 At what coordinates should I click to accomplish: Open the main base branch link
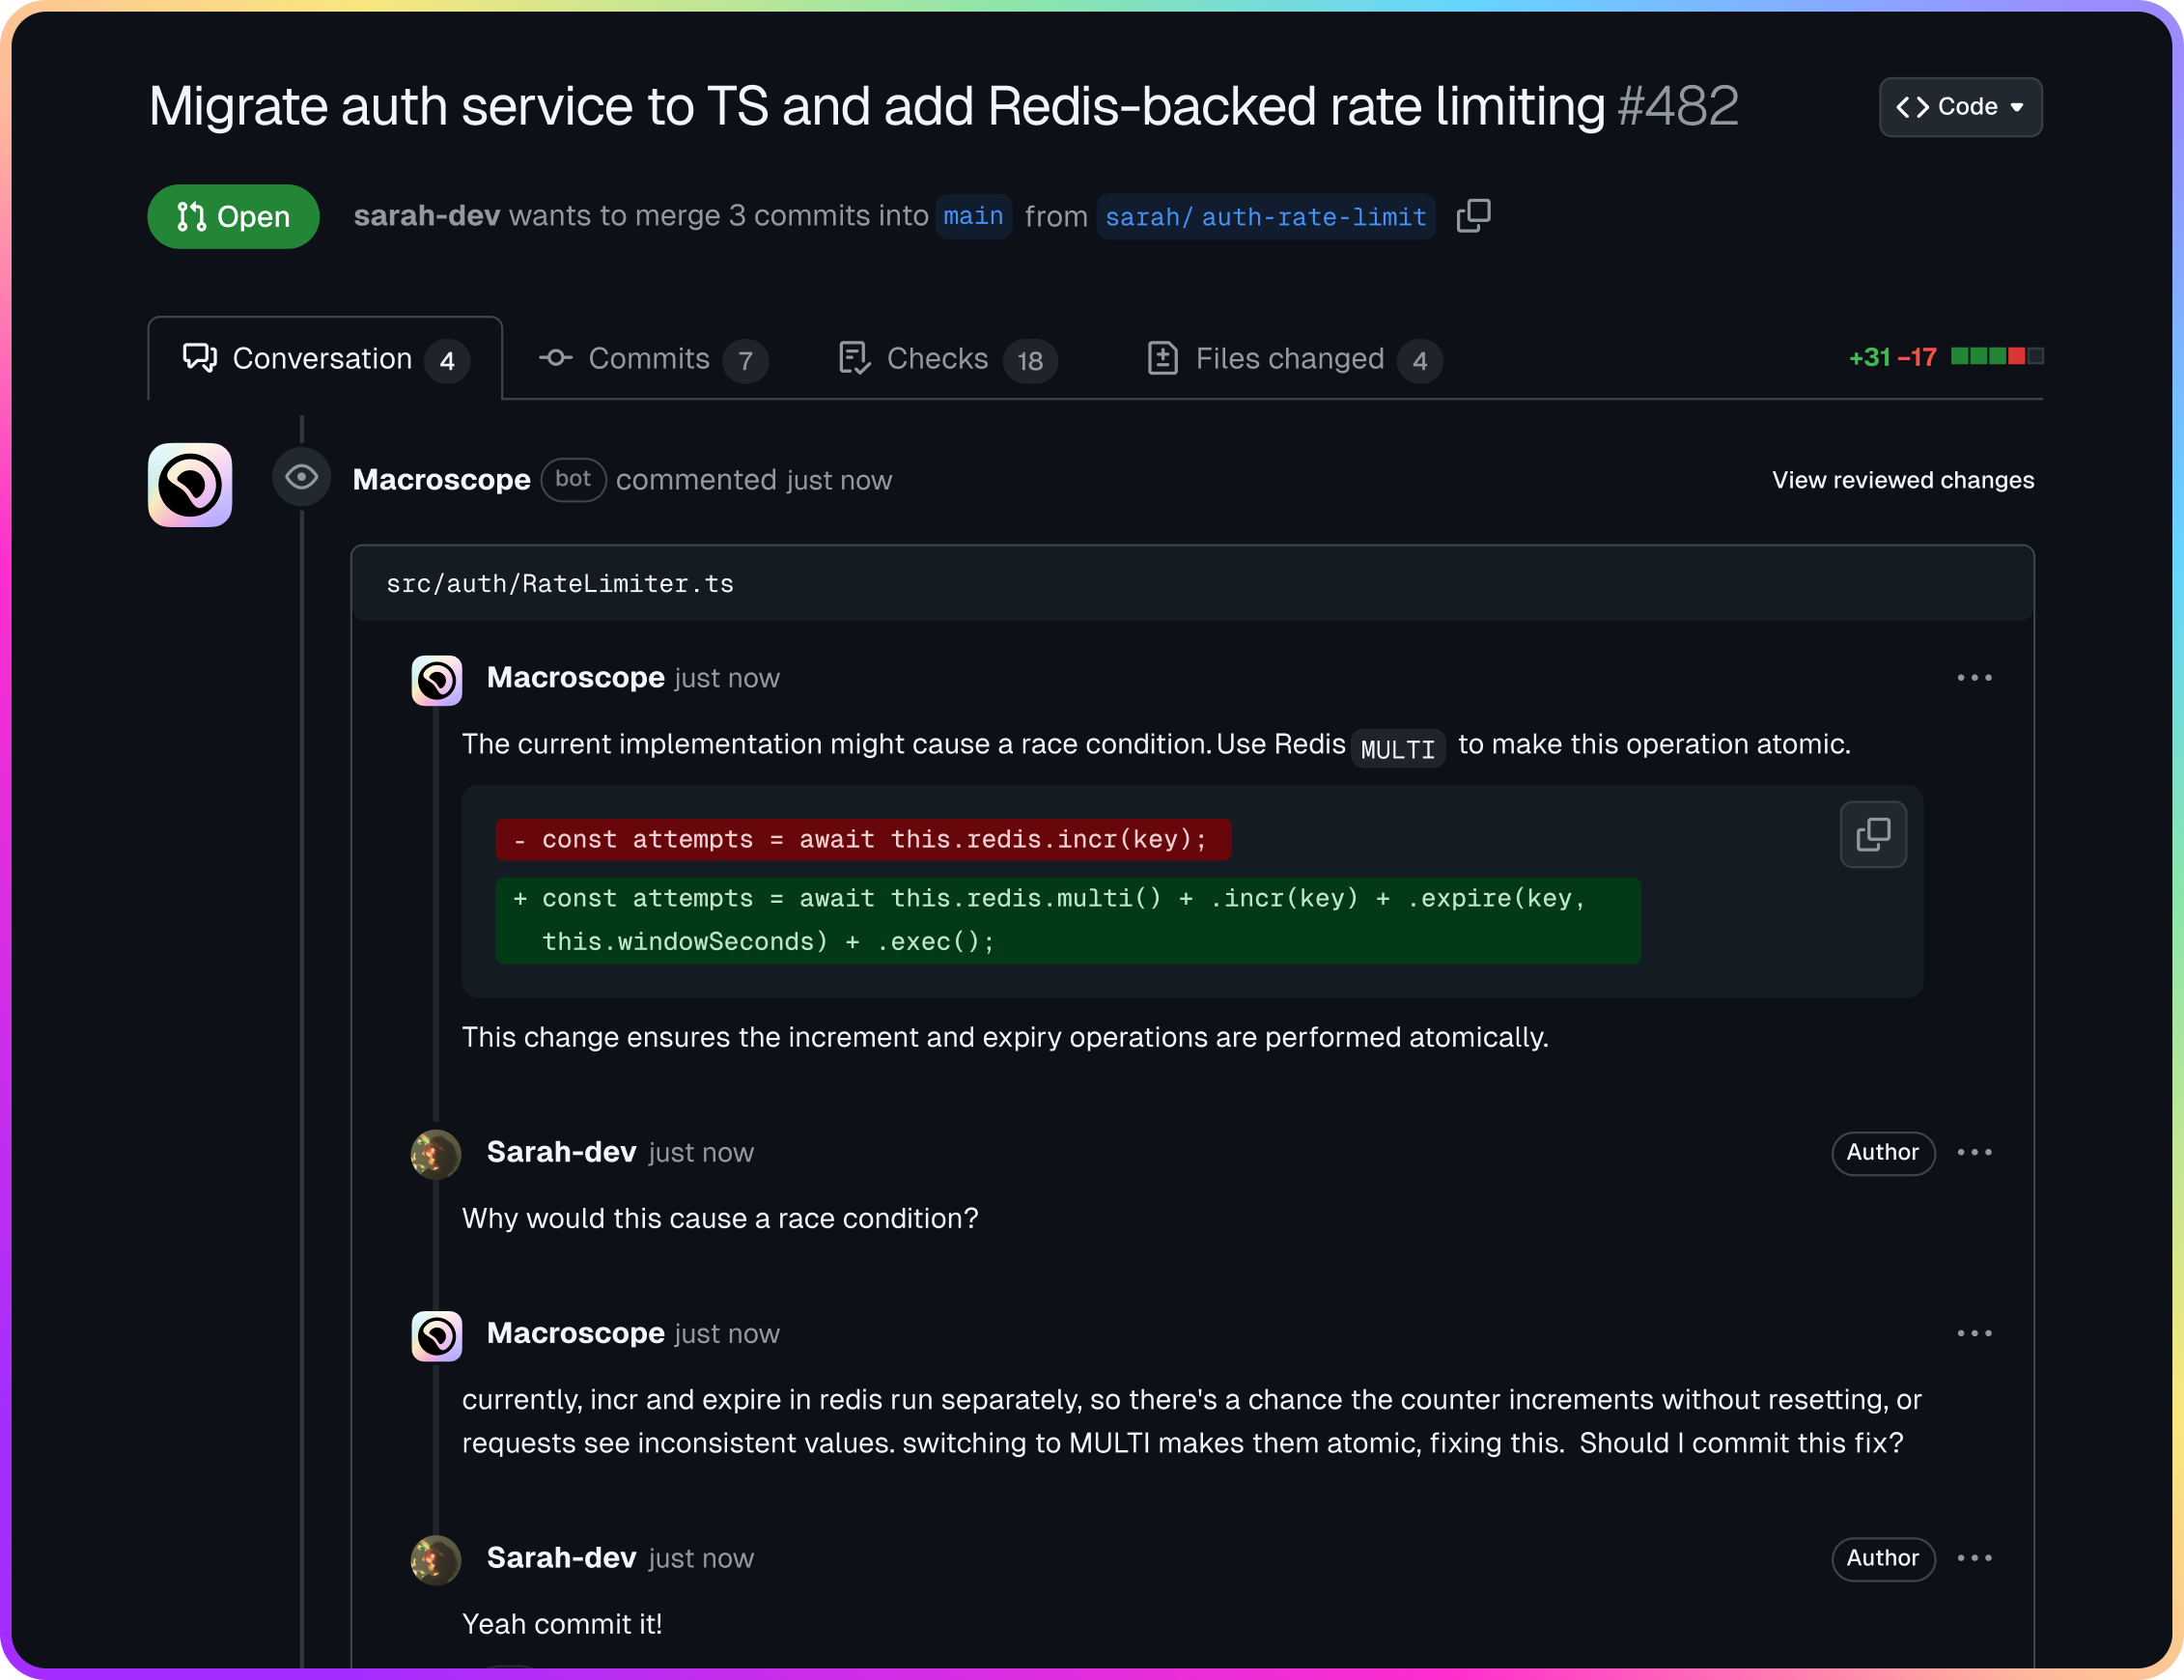click(x=973, y=216)
